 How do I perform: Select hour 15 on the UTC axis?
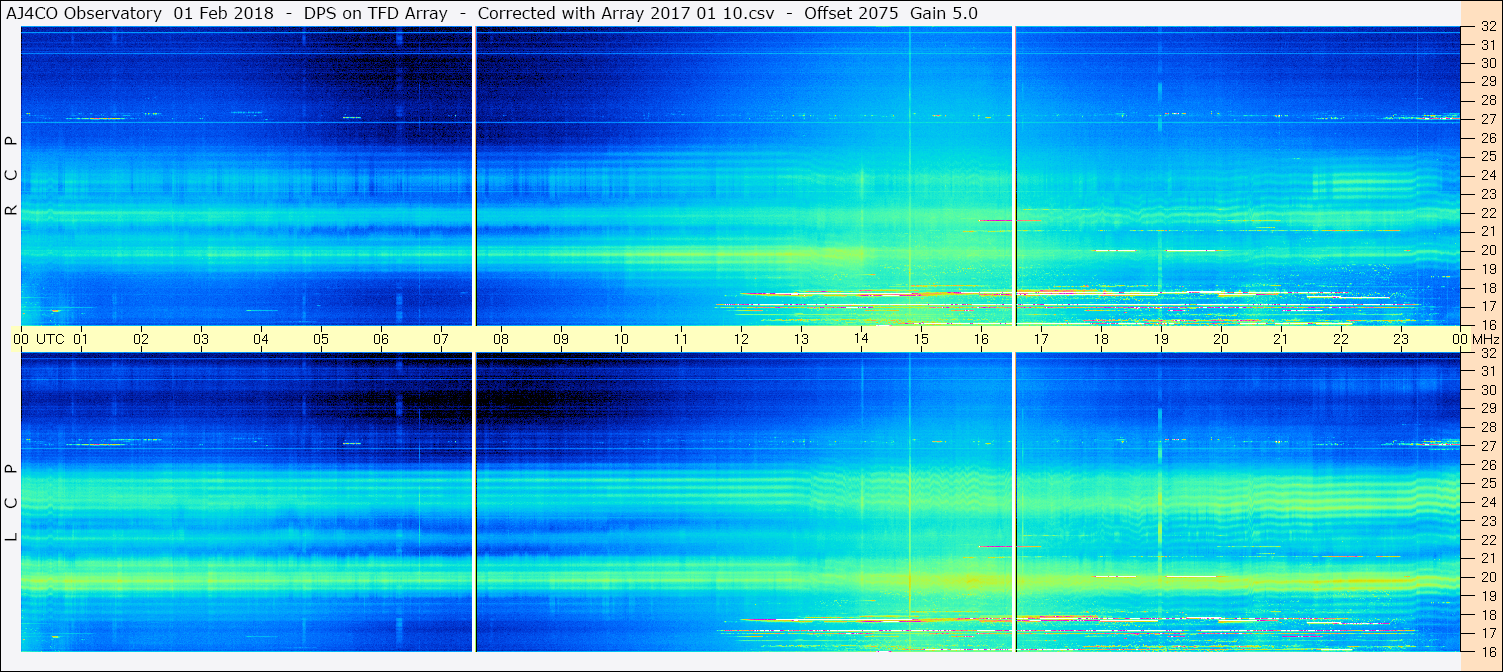921,339
